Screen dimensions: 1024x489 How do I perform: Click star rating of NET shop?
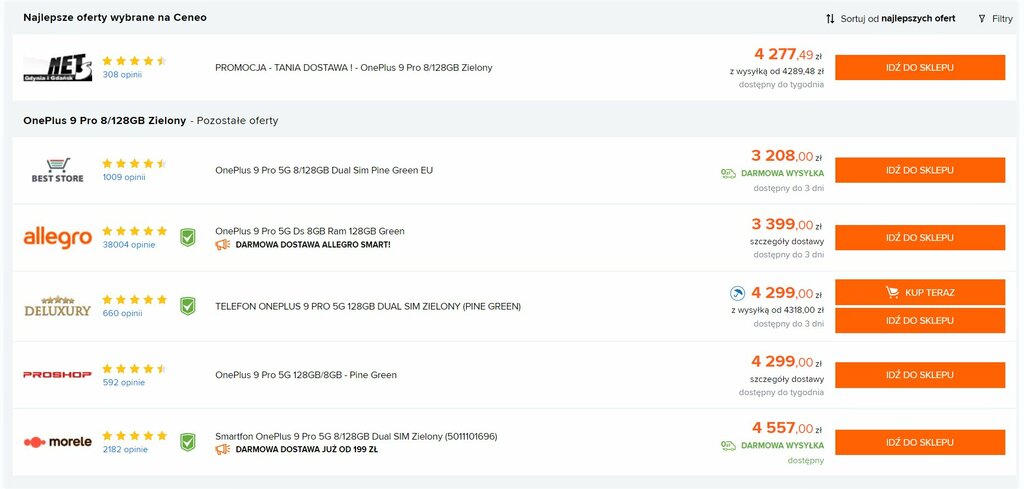[135, 61]
